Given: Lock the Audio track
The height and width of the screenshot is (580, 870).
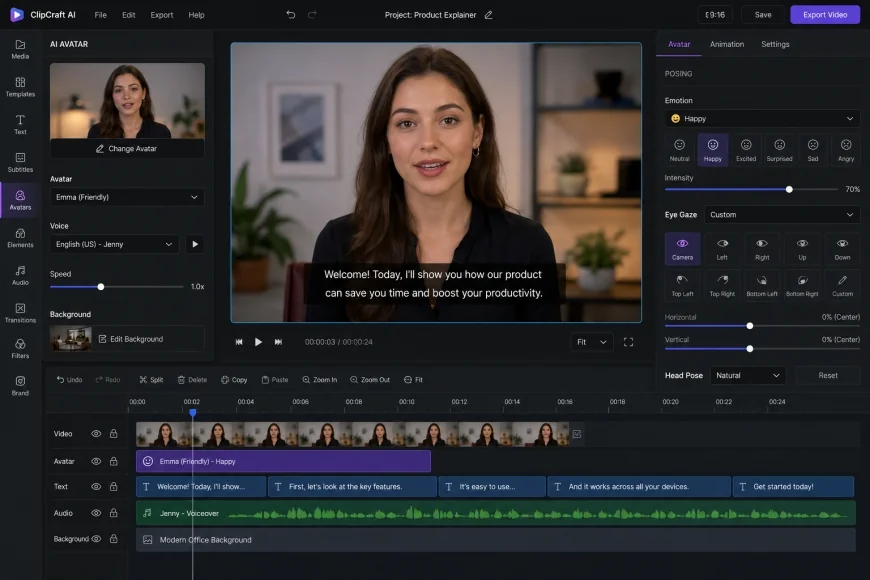Looking at the screenshot, I should tap(113, 513).
